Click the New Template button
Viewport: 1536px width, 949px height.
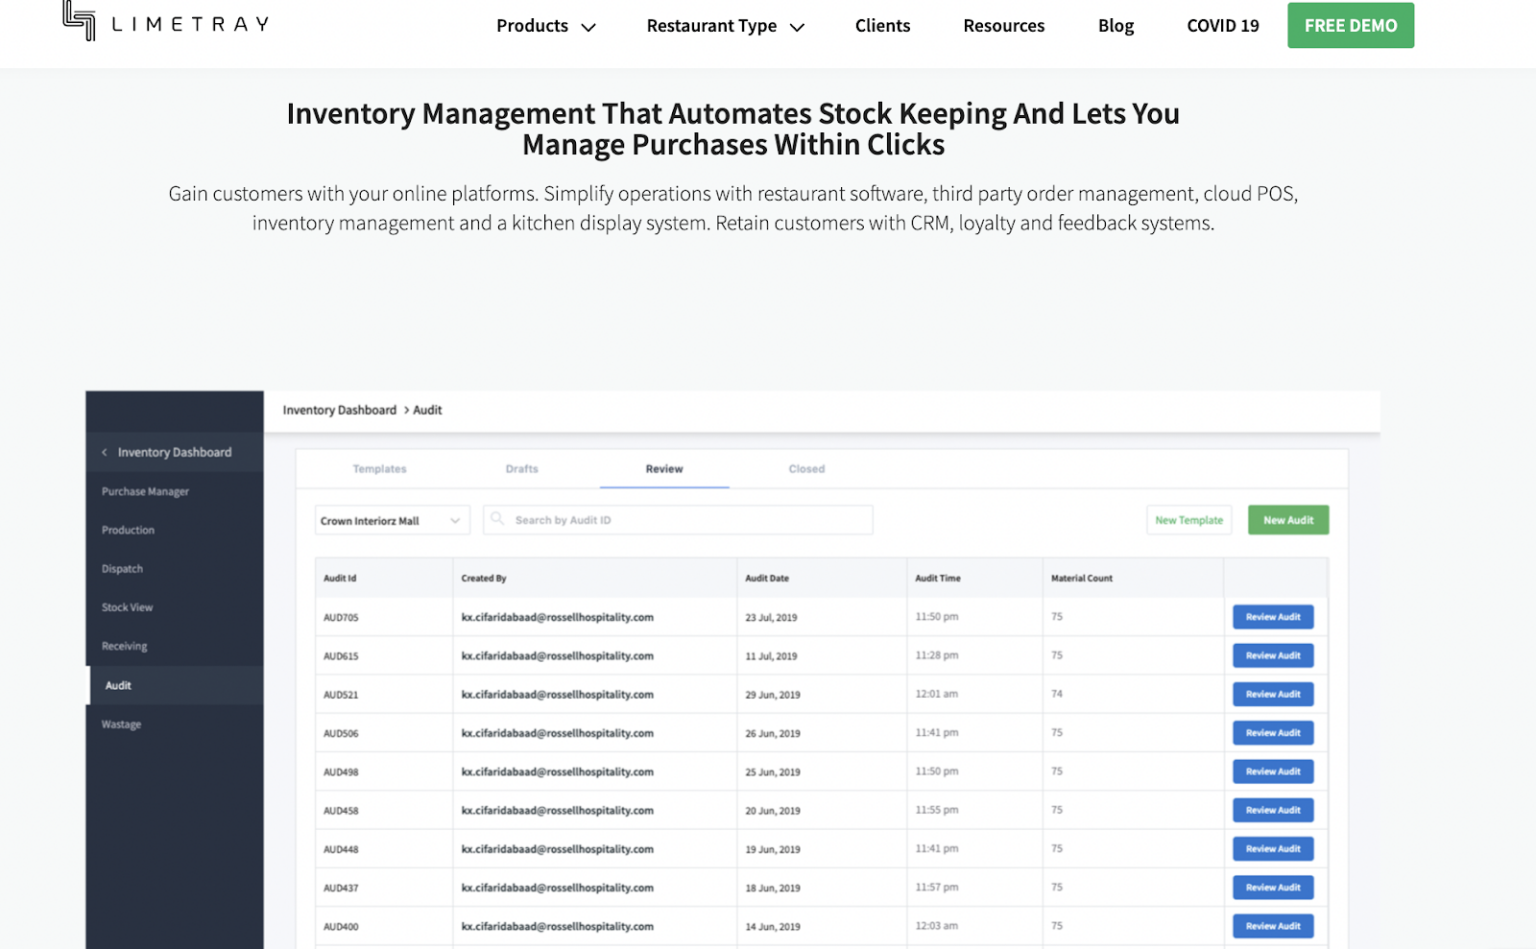point(1188,520)
